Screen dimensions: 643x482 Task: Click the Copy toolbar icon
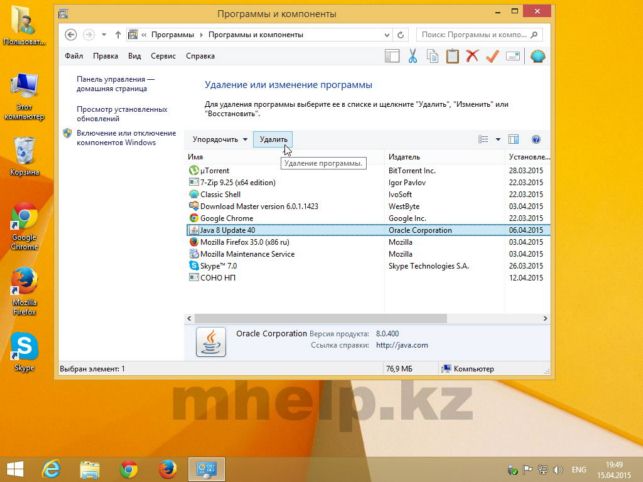pos(432,56)
